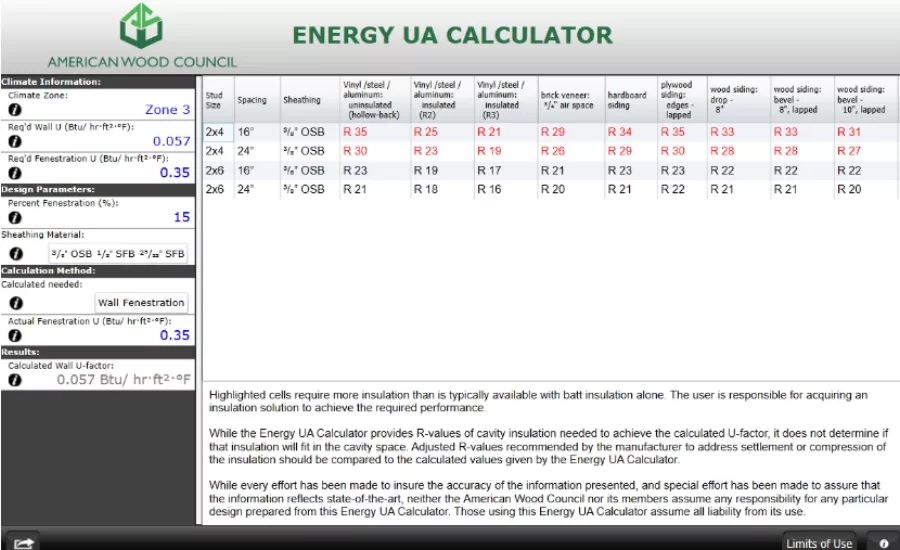Change the Zone 3 climate zone value
This screenshot has width=900, height=550.
tap(167, 109)
